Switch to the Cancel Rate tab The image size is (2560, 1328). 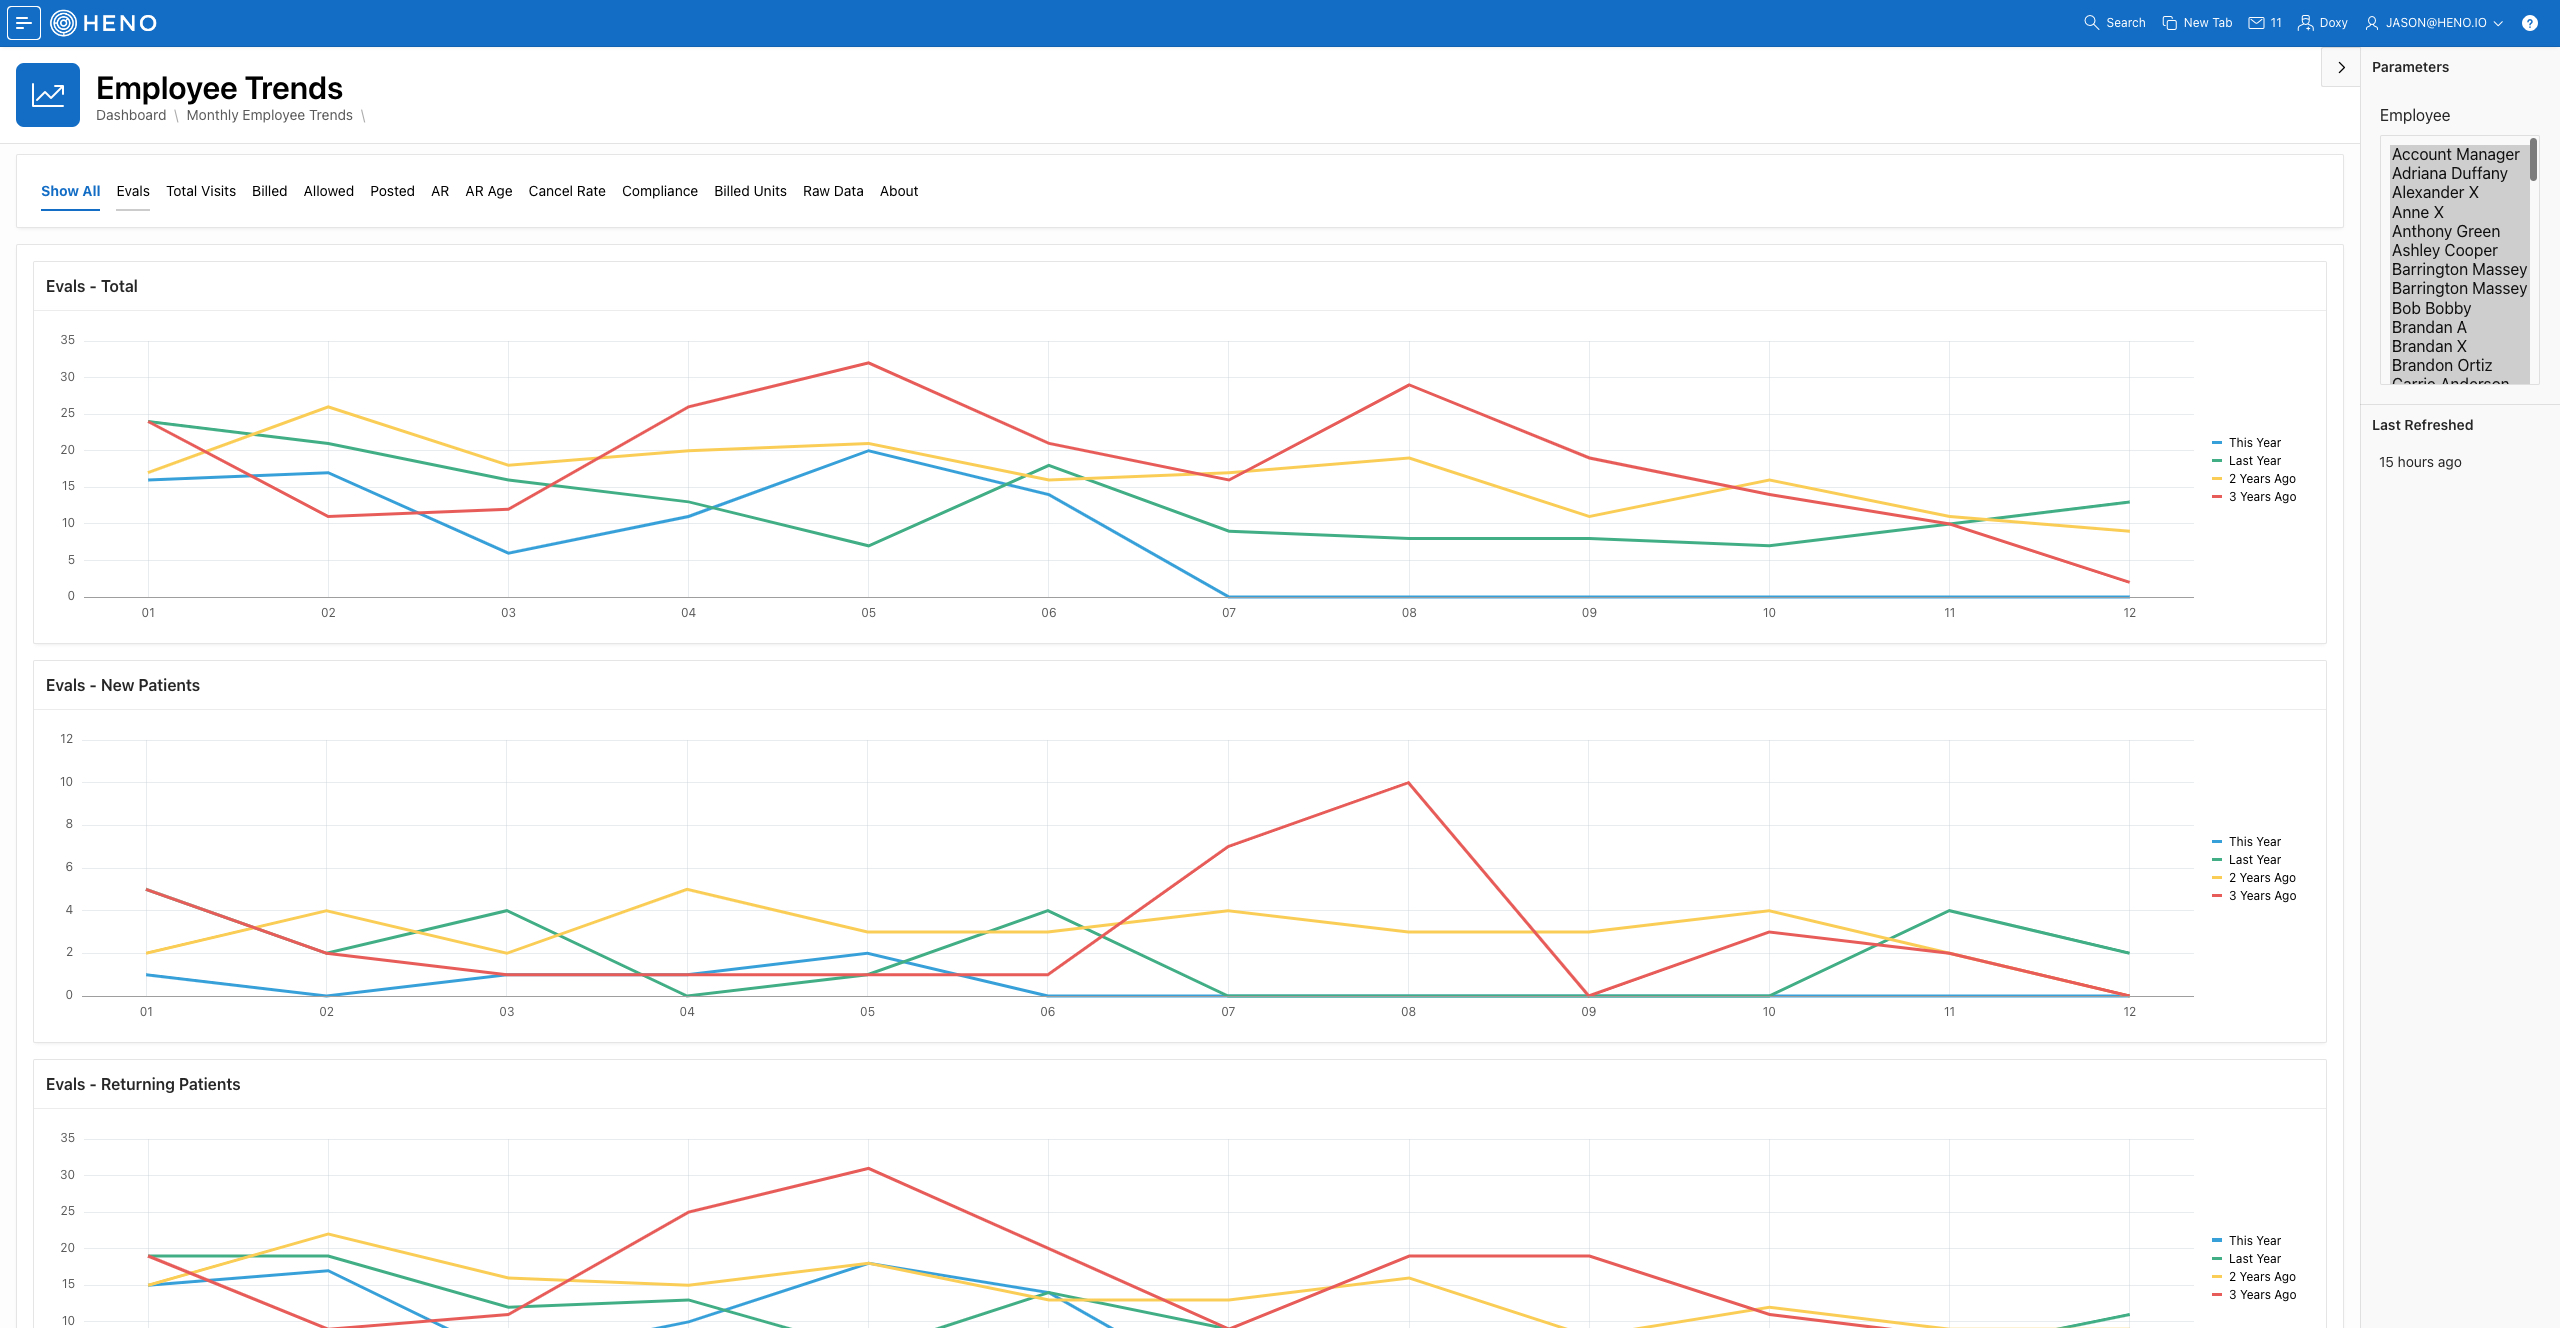pos(567,191)
